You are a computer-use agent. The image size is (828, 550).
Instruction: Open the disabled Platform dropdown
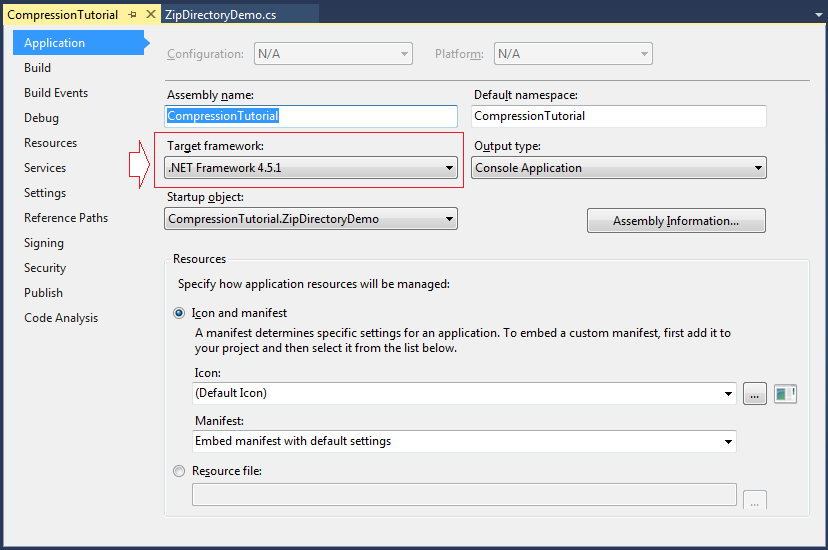pyautogui.click(x=573, y=54)
